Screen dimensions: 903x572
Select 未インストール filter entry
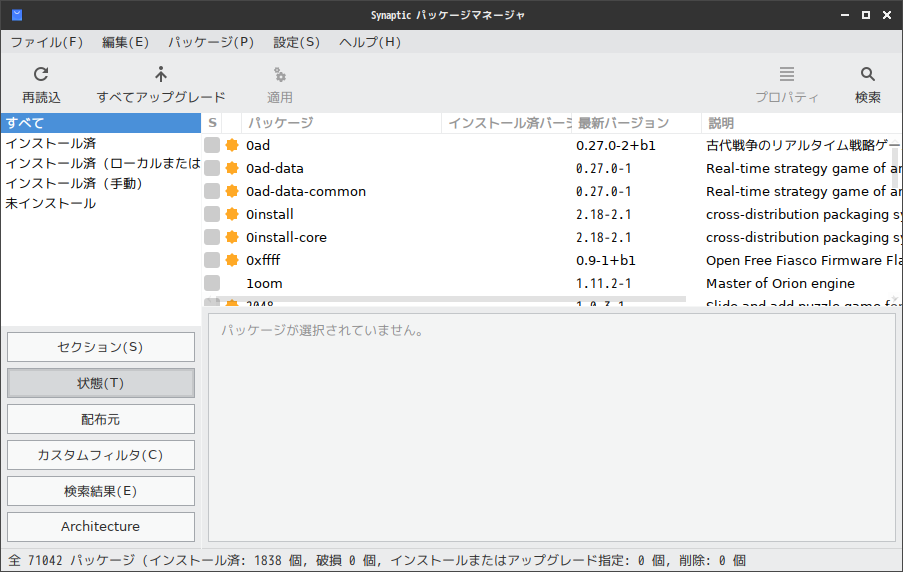[101, 204]
